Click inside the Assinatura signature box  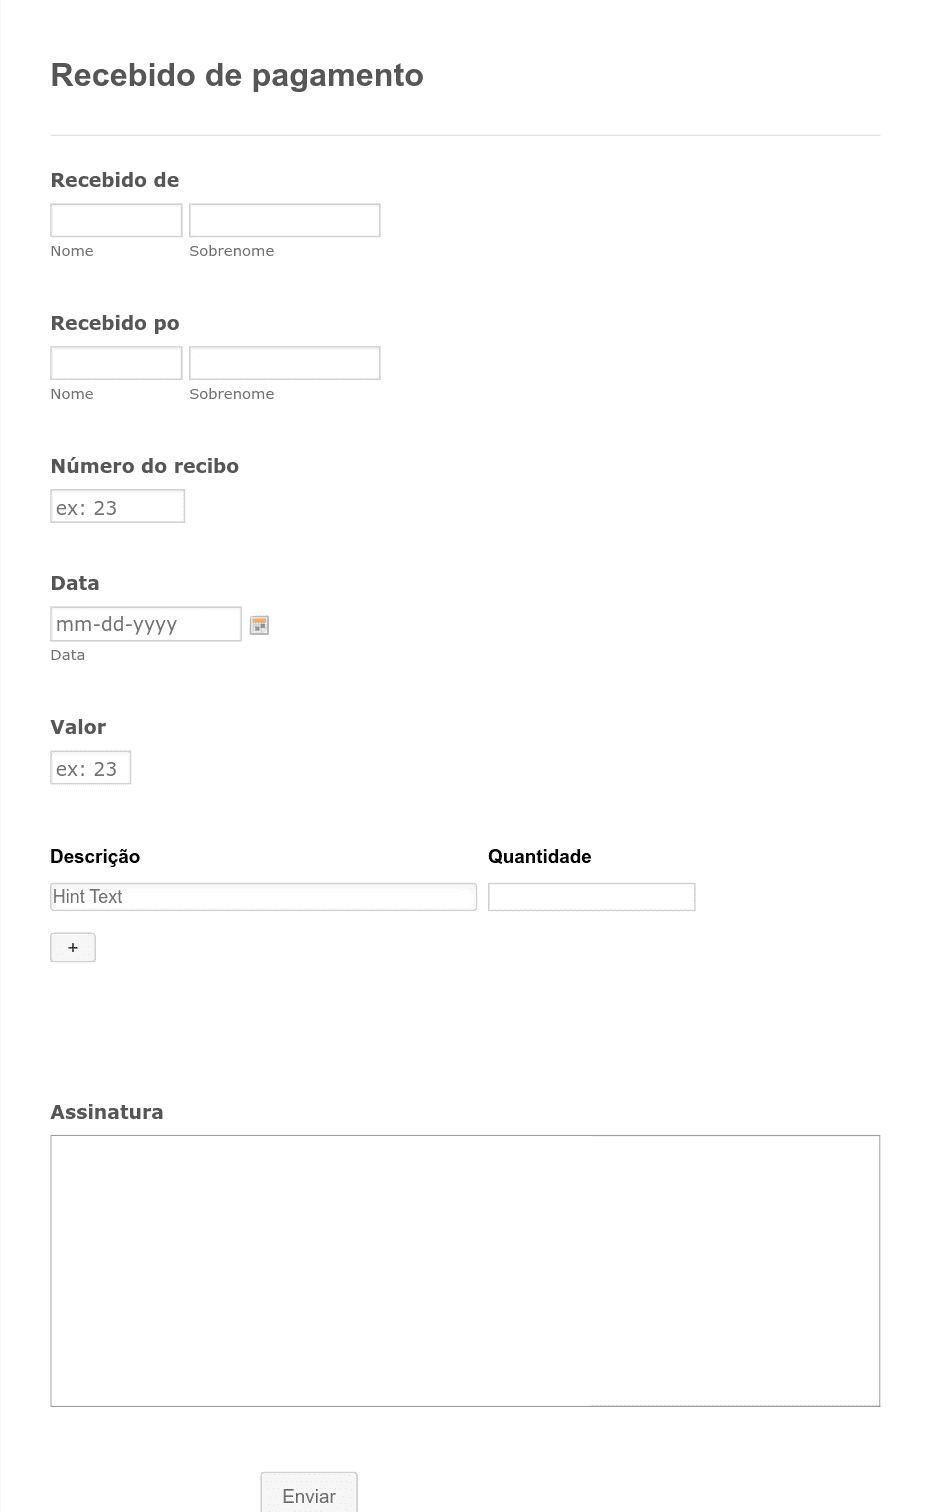(x=465, y=1271)
